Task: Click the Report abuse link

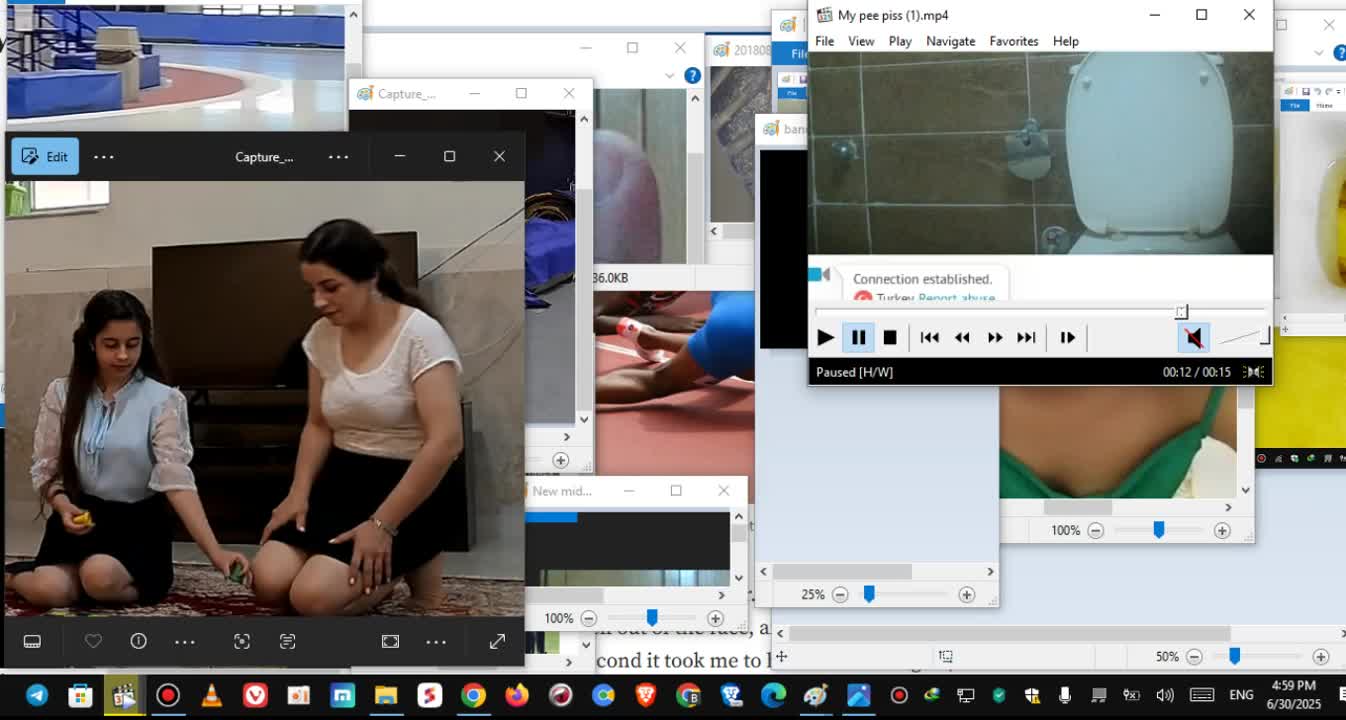Action: click(957, 297)
